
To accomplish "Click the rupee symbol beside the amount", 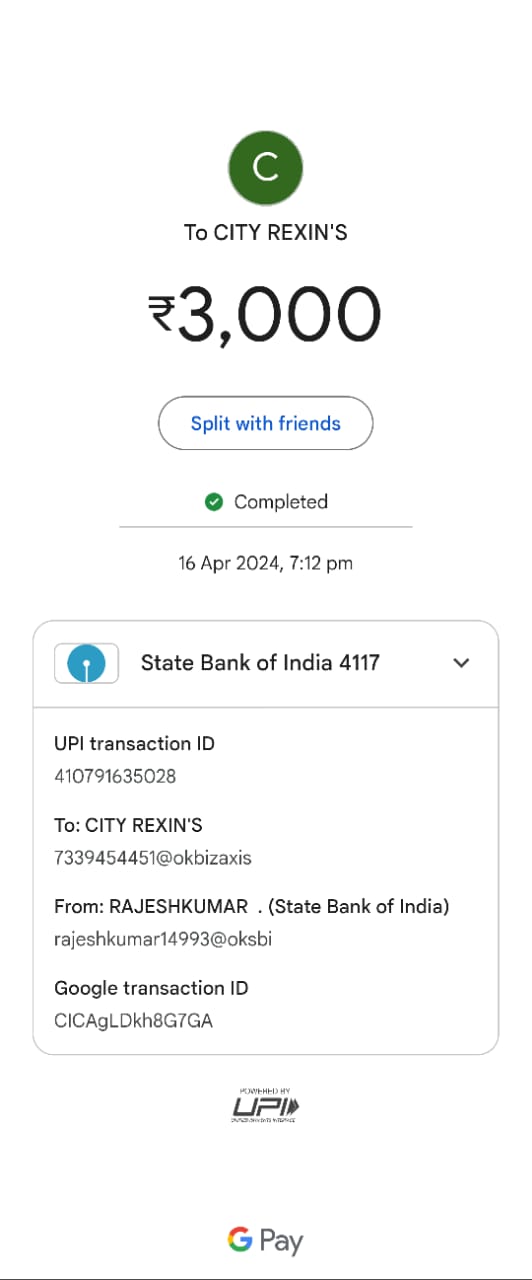I will (162, 314).
